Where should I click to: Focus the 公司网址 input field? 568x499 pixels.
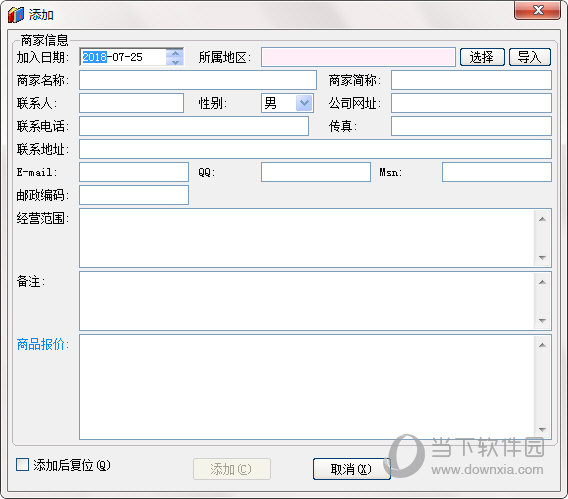tap(471, 103)
